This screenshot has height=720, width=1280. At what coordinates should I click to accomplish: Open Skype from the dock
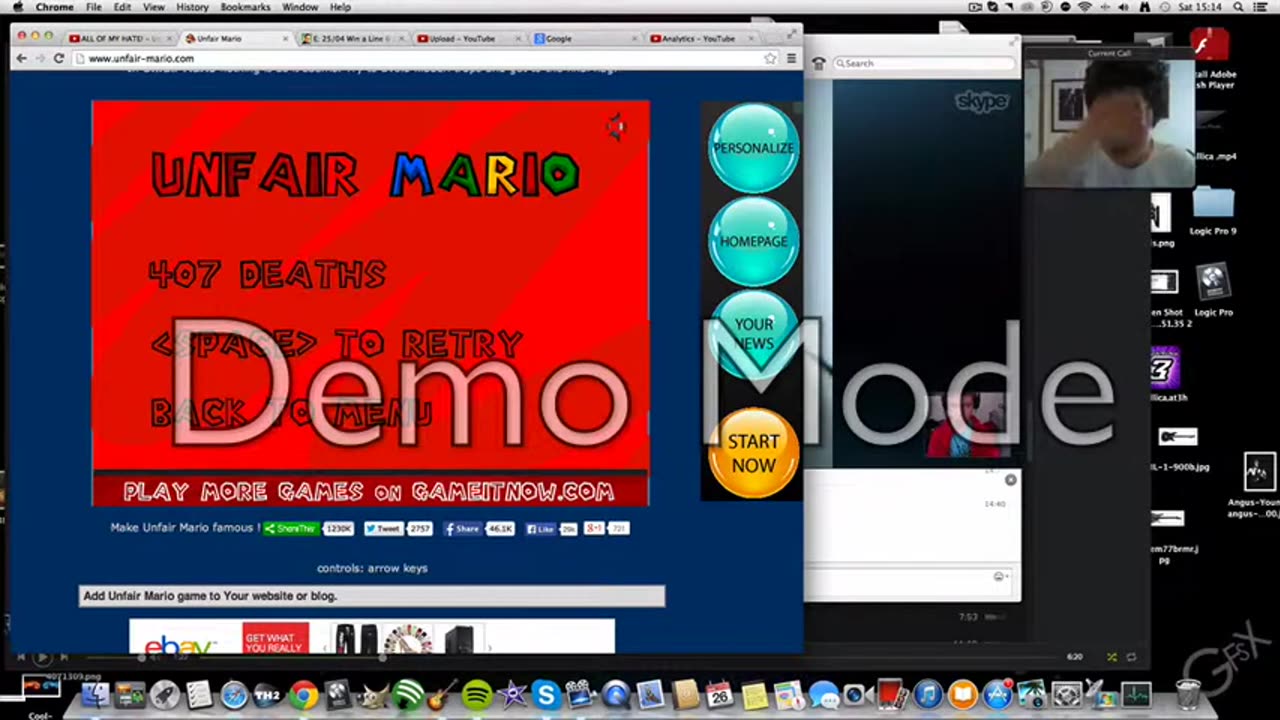coord(546,694)
